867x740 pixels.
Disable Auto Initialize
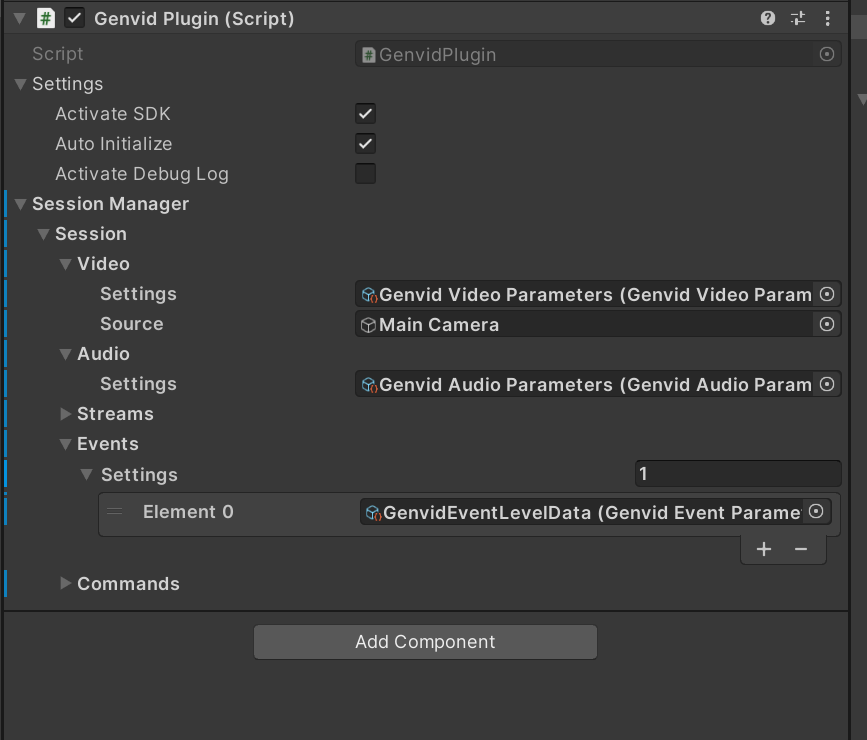(365, 143)
